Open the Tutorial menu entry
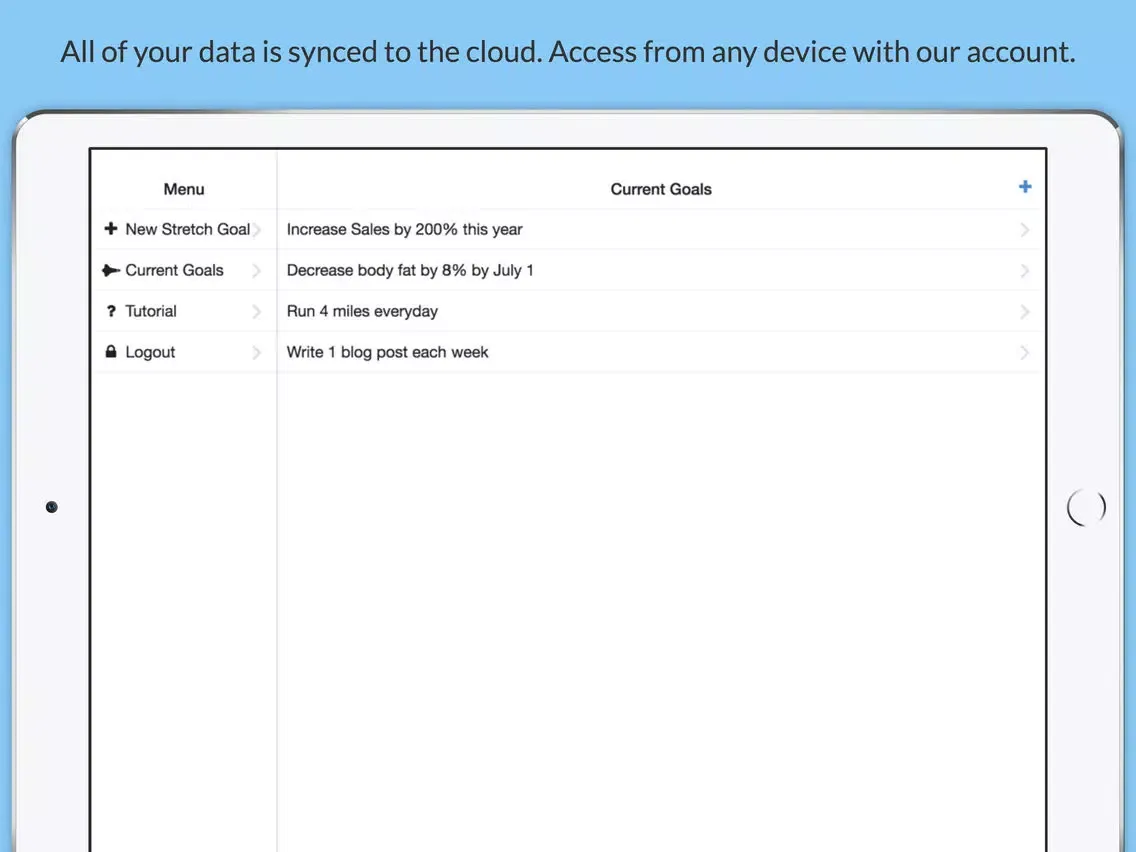 click(x=183, y=312)
